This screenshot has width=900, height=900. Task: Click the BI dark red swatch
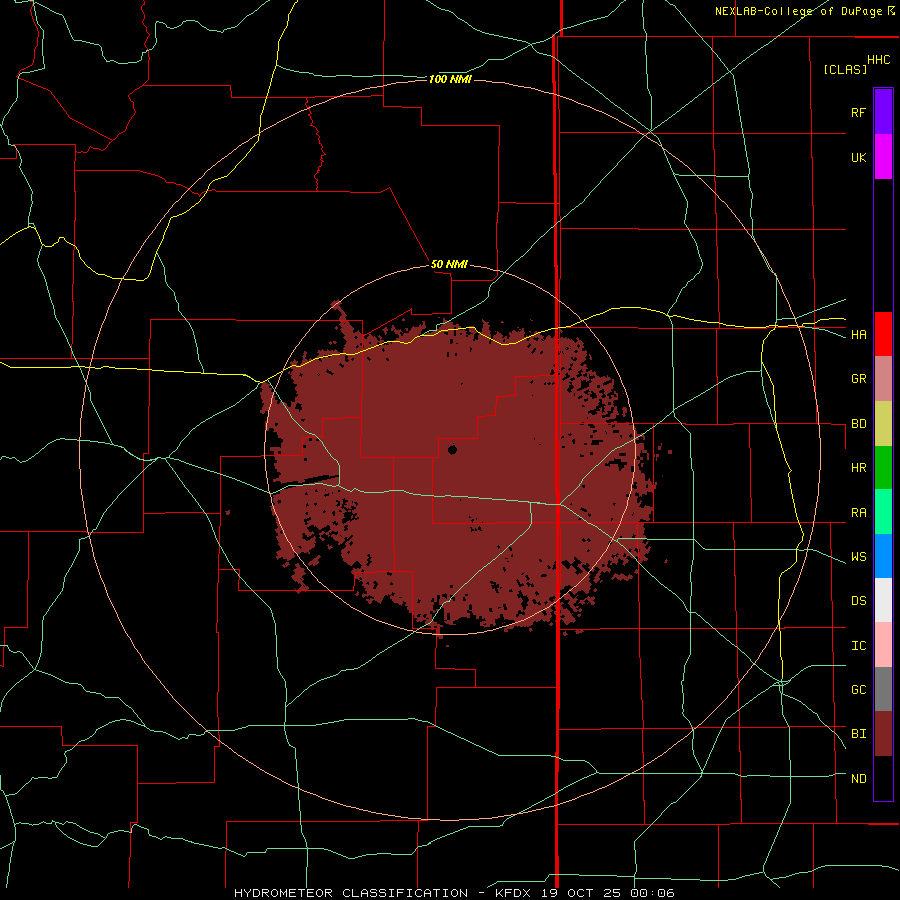[x=883, y=734]
